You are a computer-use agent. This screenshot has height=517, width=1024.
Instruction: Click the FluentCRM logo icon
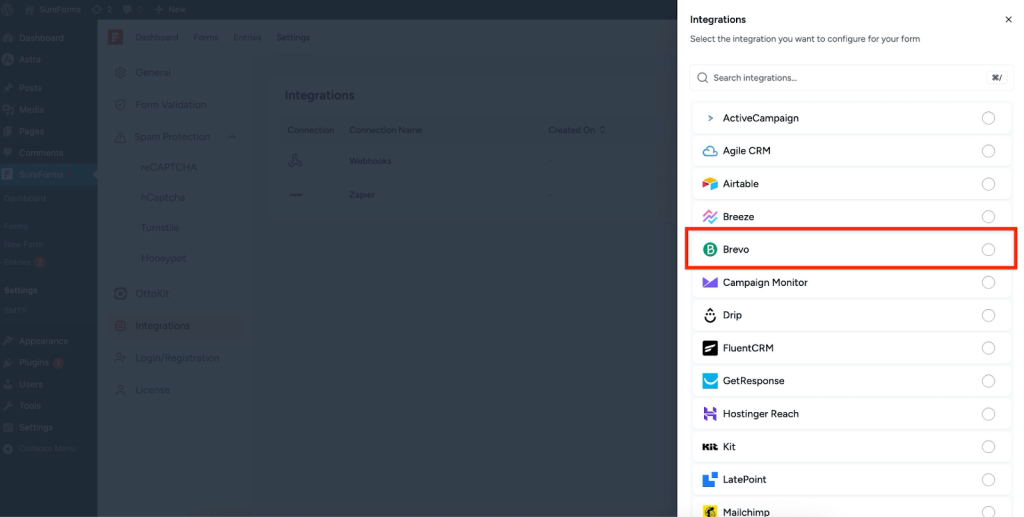tap(710, 349)
